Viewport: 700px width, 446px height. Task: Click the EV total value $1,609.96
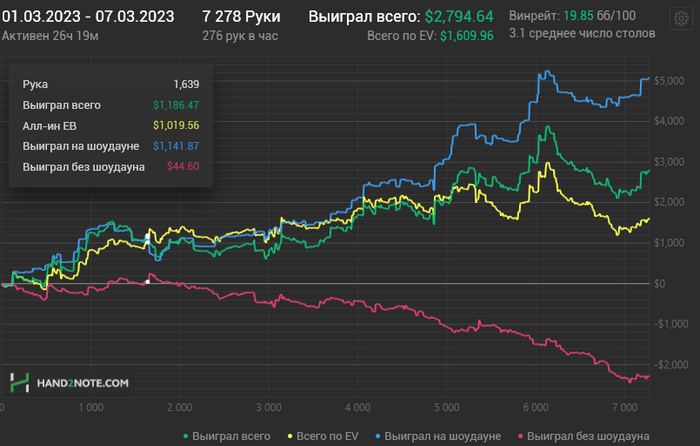467,36
